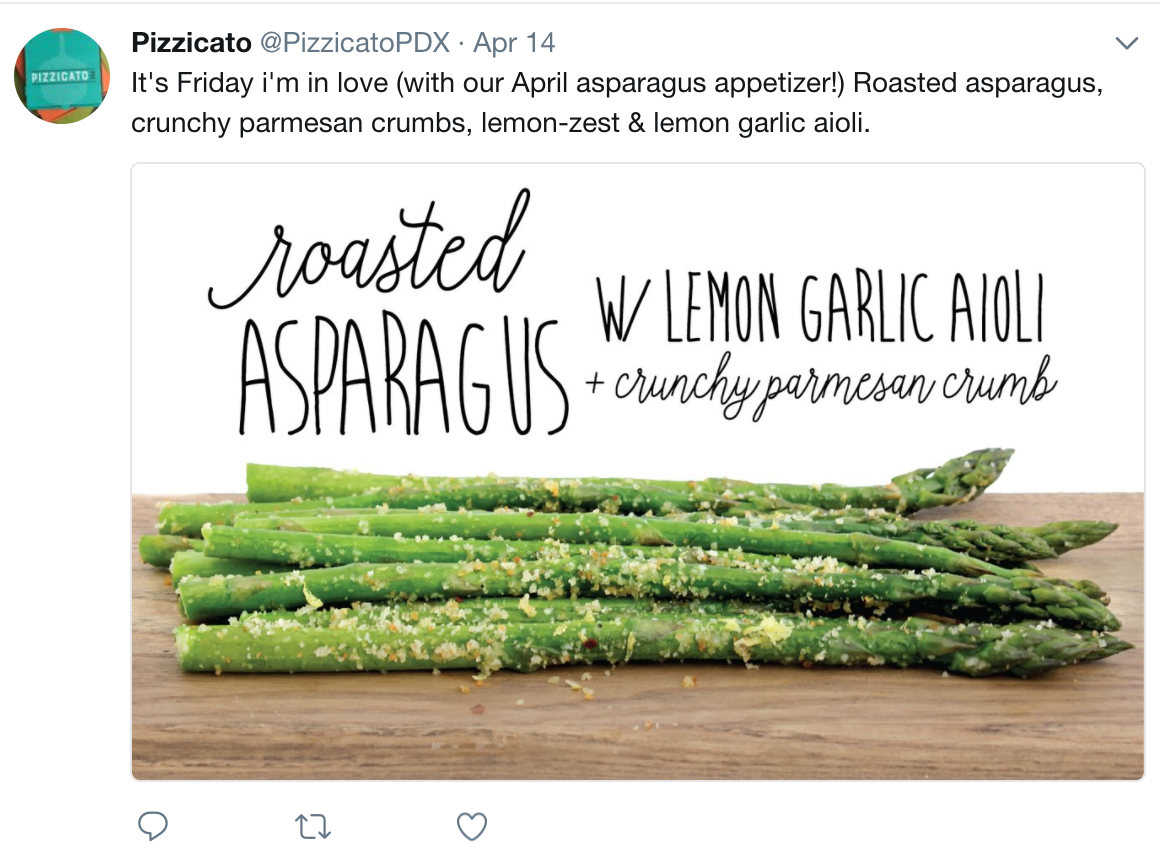1160x862 pixels.
Task: Click the wooden cutting board below the asparagus
Action: tap(638, 729)
